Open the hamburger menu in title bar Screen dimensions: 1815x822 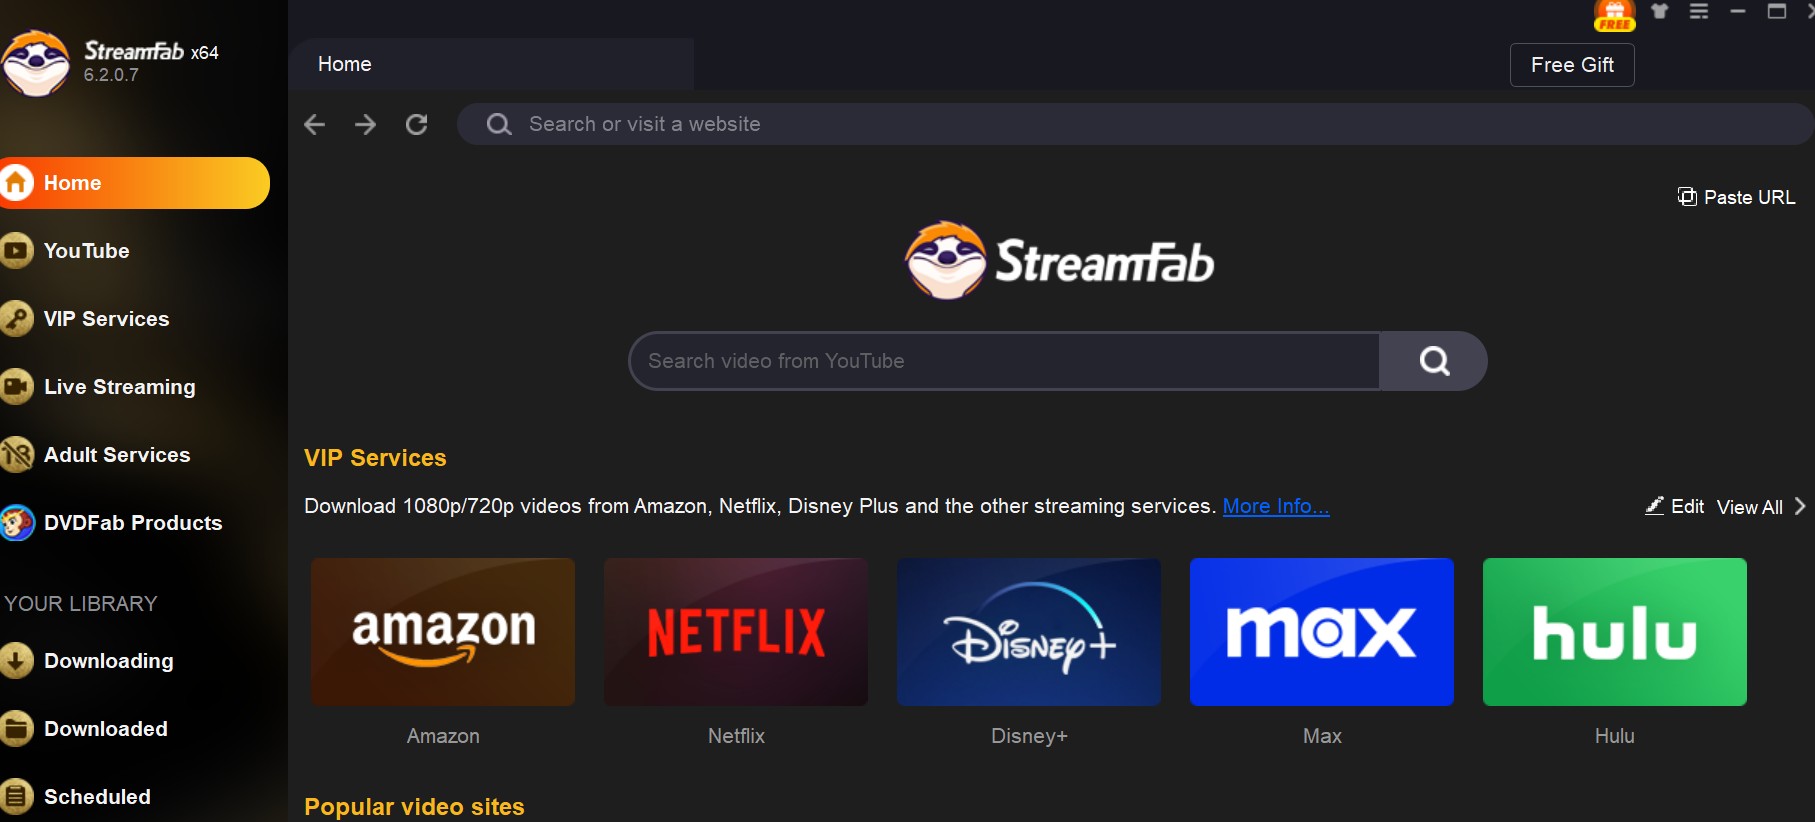click(1699, 11)
